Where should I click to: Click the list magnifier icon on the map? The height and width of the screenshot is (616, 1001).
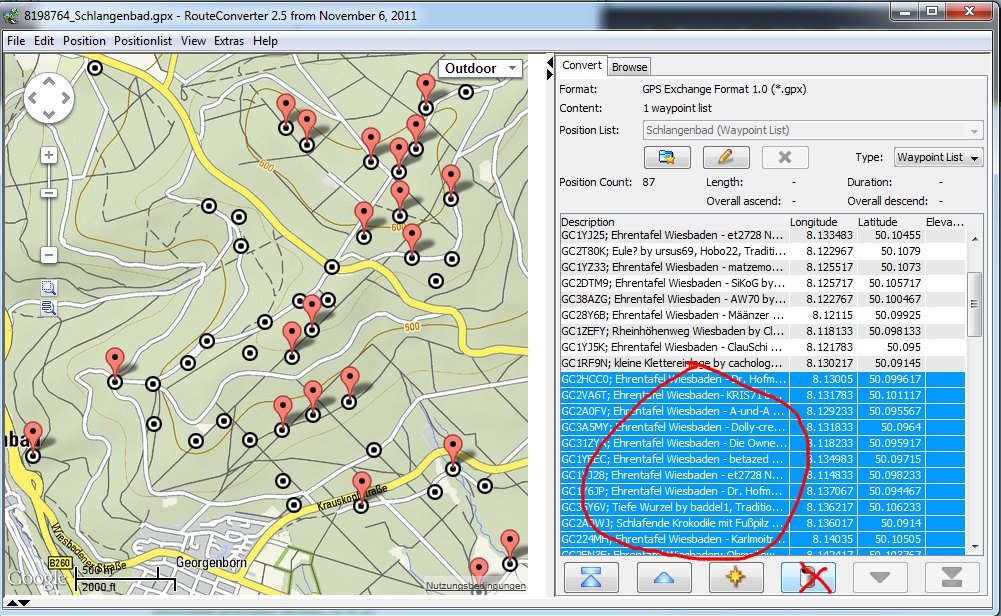(x=49, y=308)
